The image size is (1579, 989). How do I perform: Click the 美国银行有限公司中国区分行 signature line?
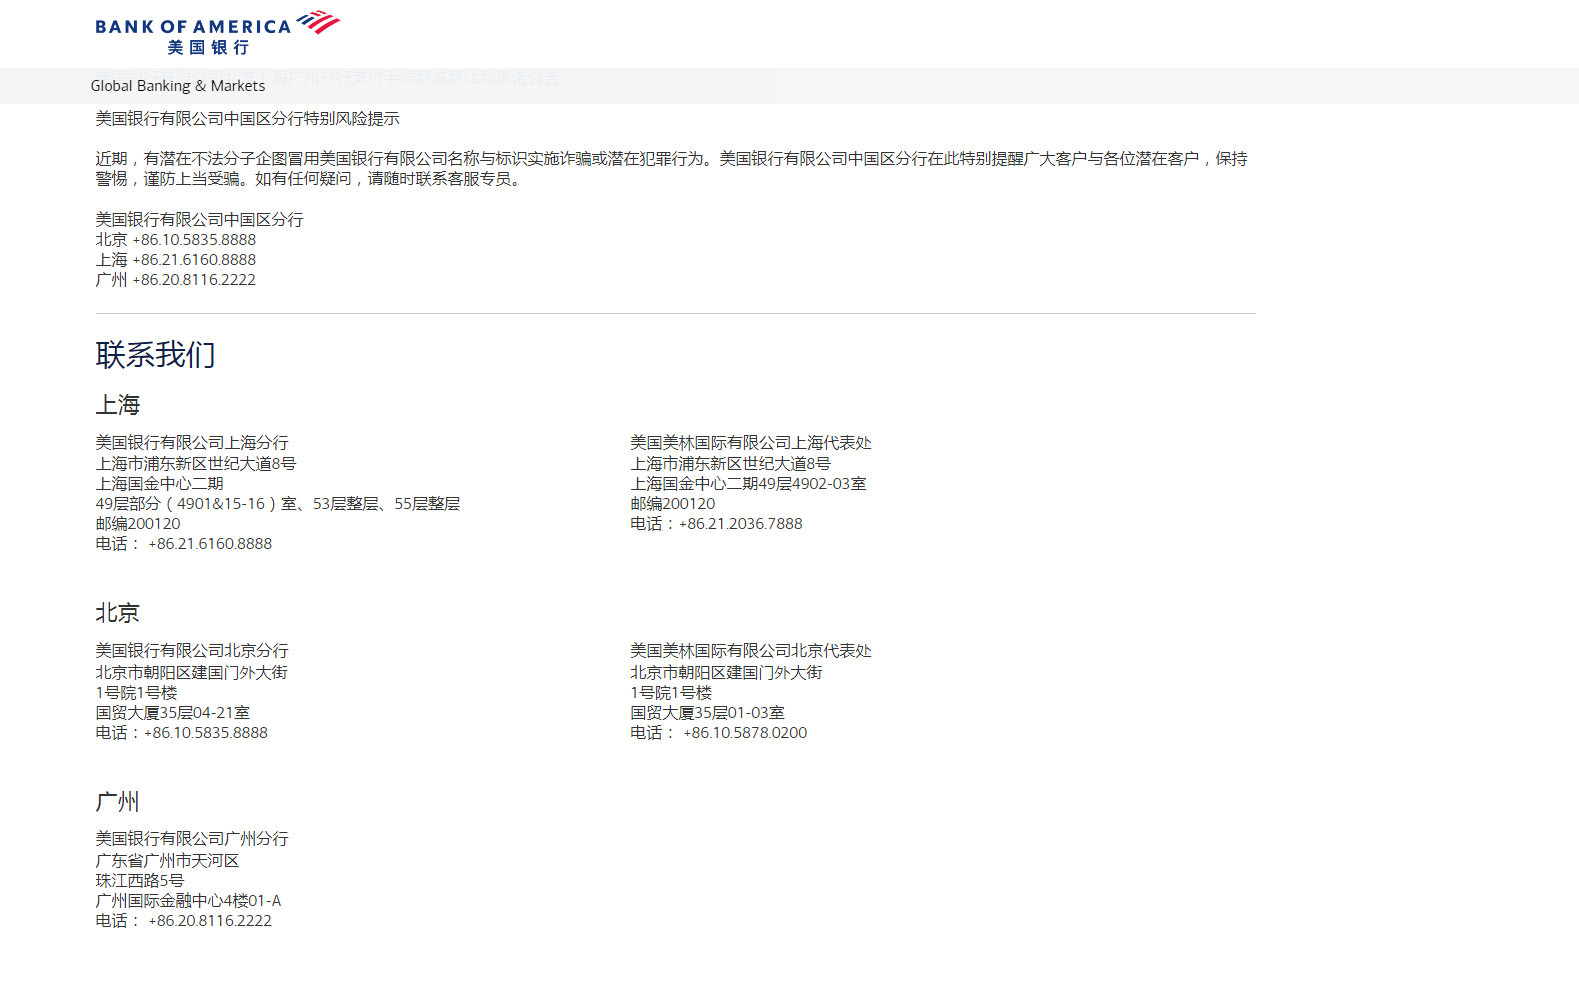[x=199, y=219]
